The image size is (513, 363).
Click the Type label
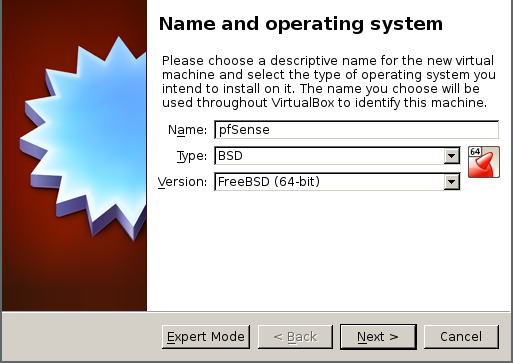click(192, 156)
